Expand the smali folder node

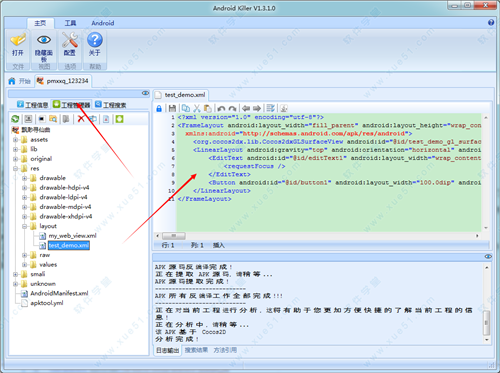point(15,274)
